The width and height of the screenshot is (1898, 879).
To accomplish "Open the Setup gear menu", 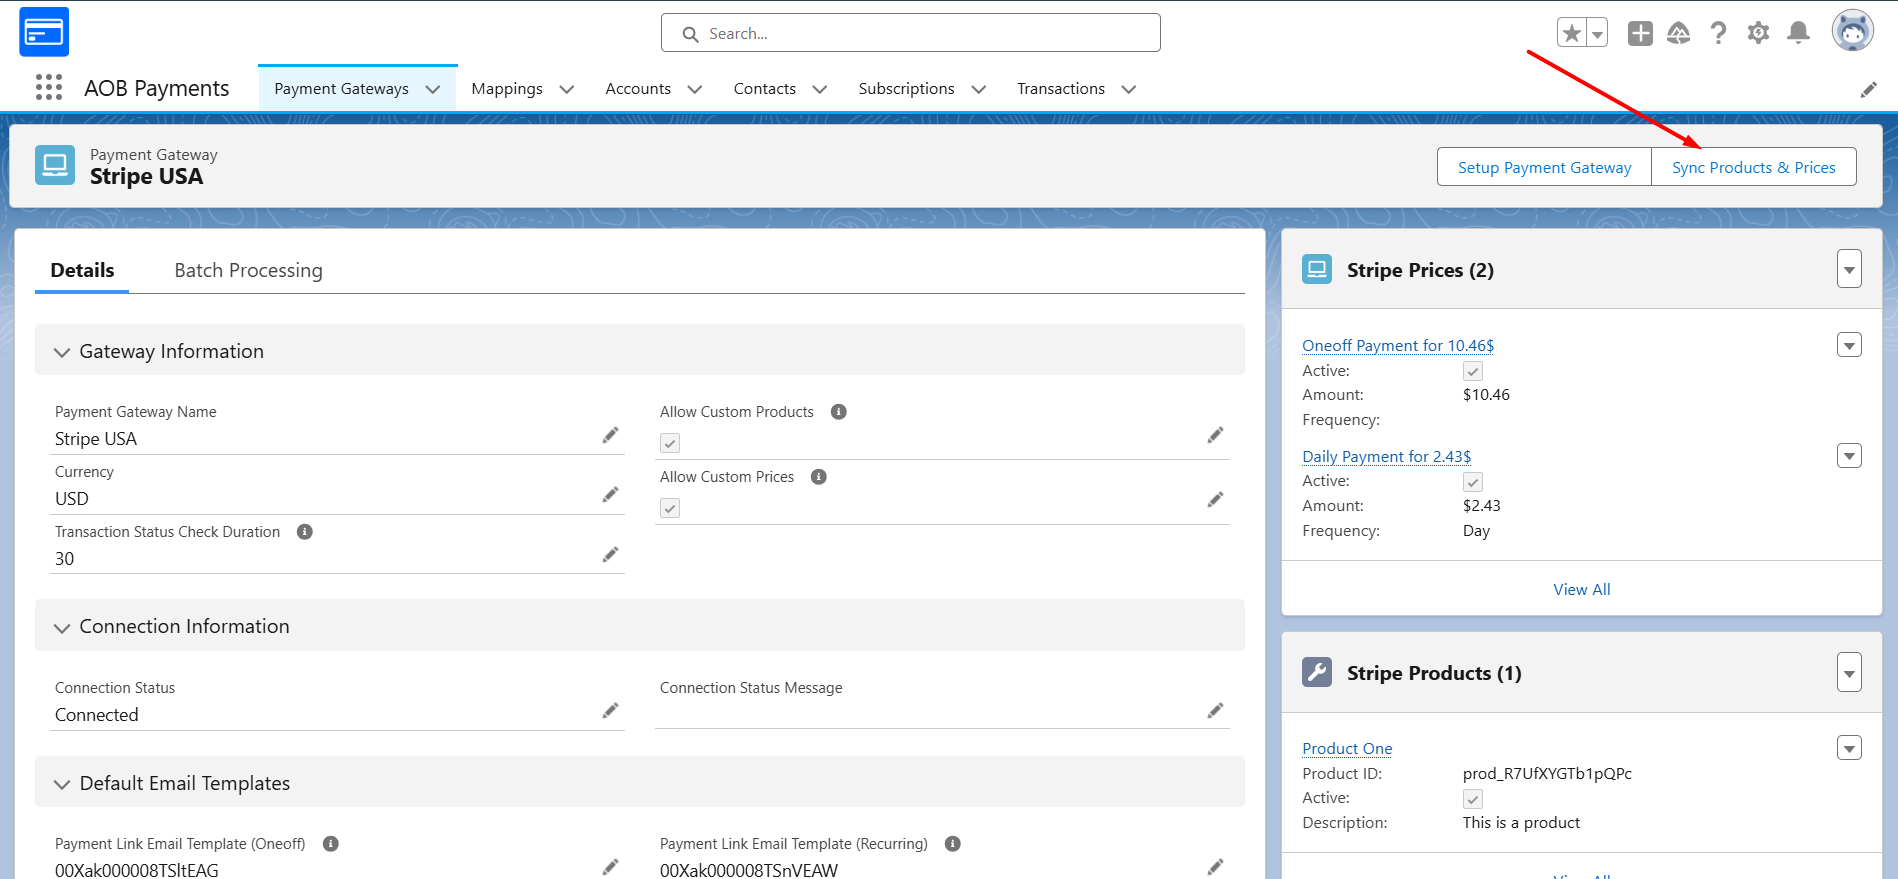I will (1758, 33).
